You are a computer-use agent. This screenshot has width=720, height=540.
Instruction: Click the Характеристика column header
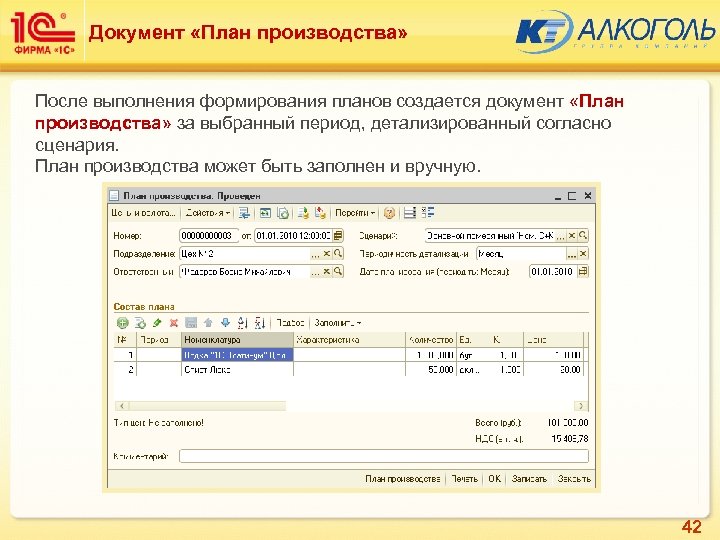[349, 340]
